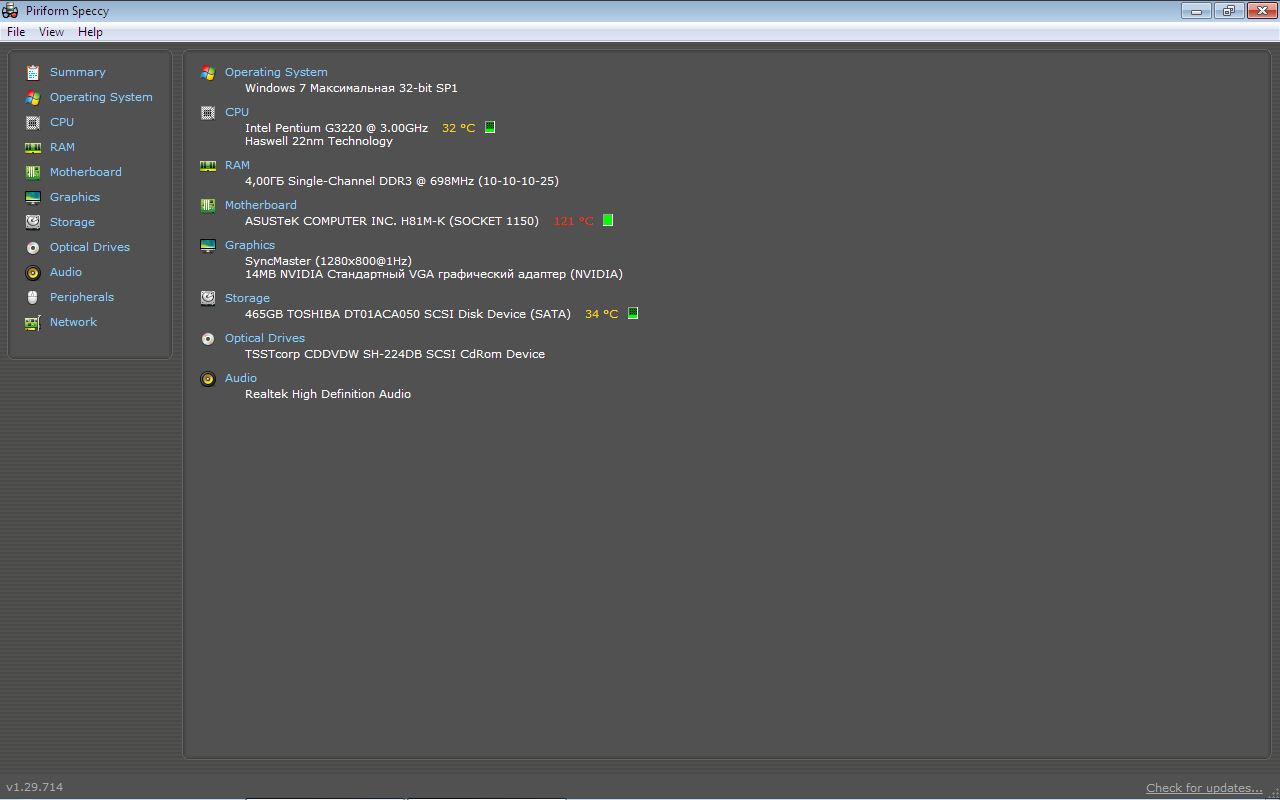Select the Storage drive icon in the sidebar
This screenshot has height=800, width=1280.
click(x=33, y=222)
